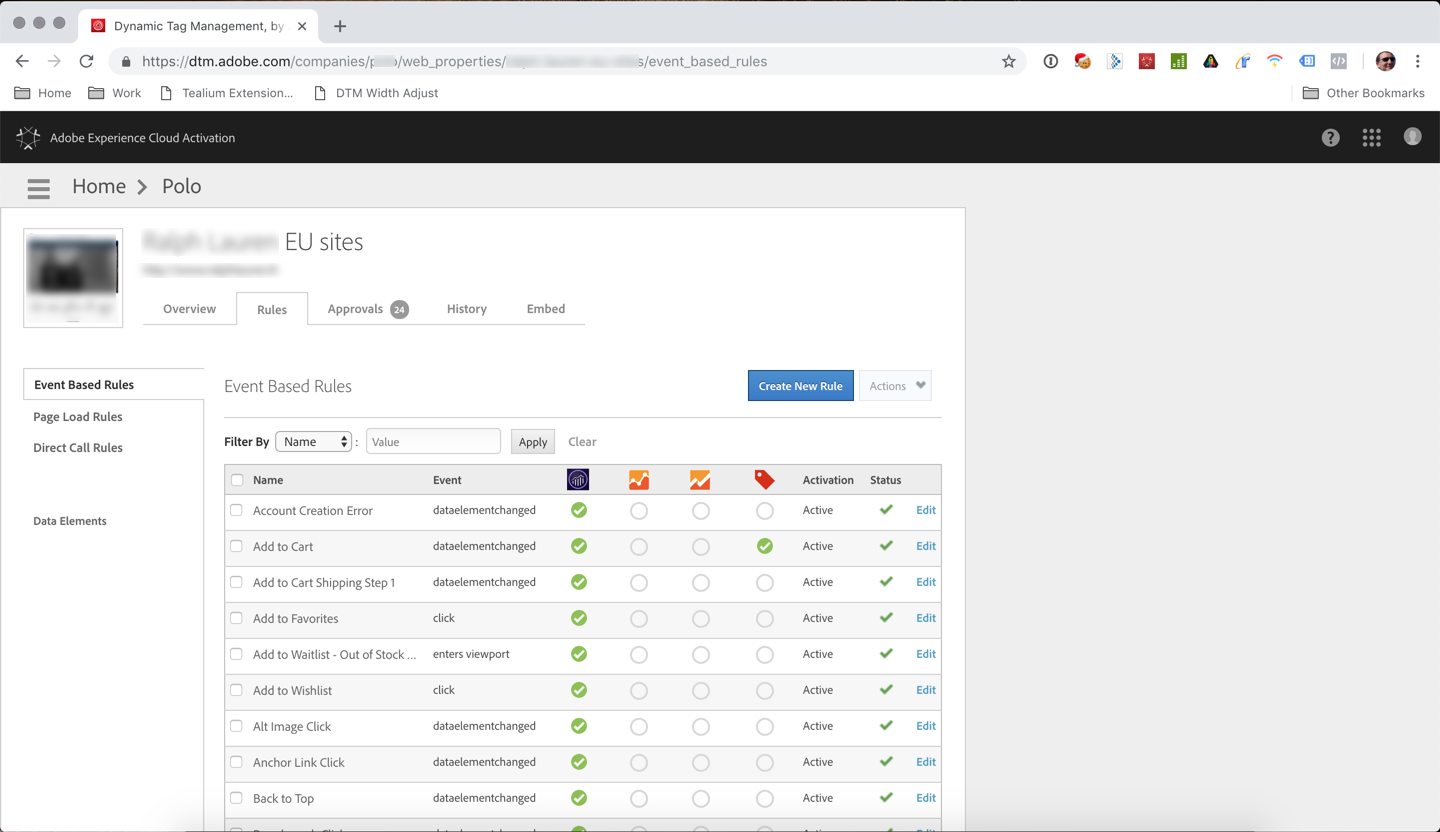Screen dimensions: 1440x832
Task: Click the Add to Wishlist rule name
Action: click(x=292, y=690)
